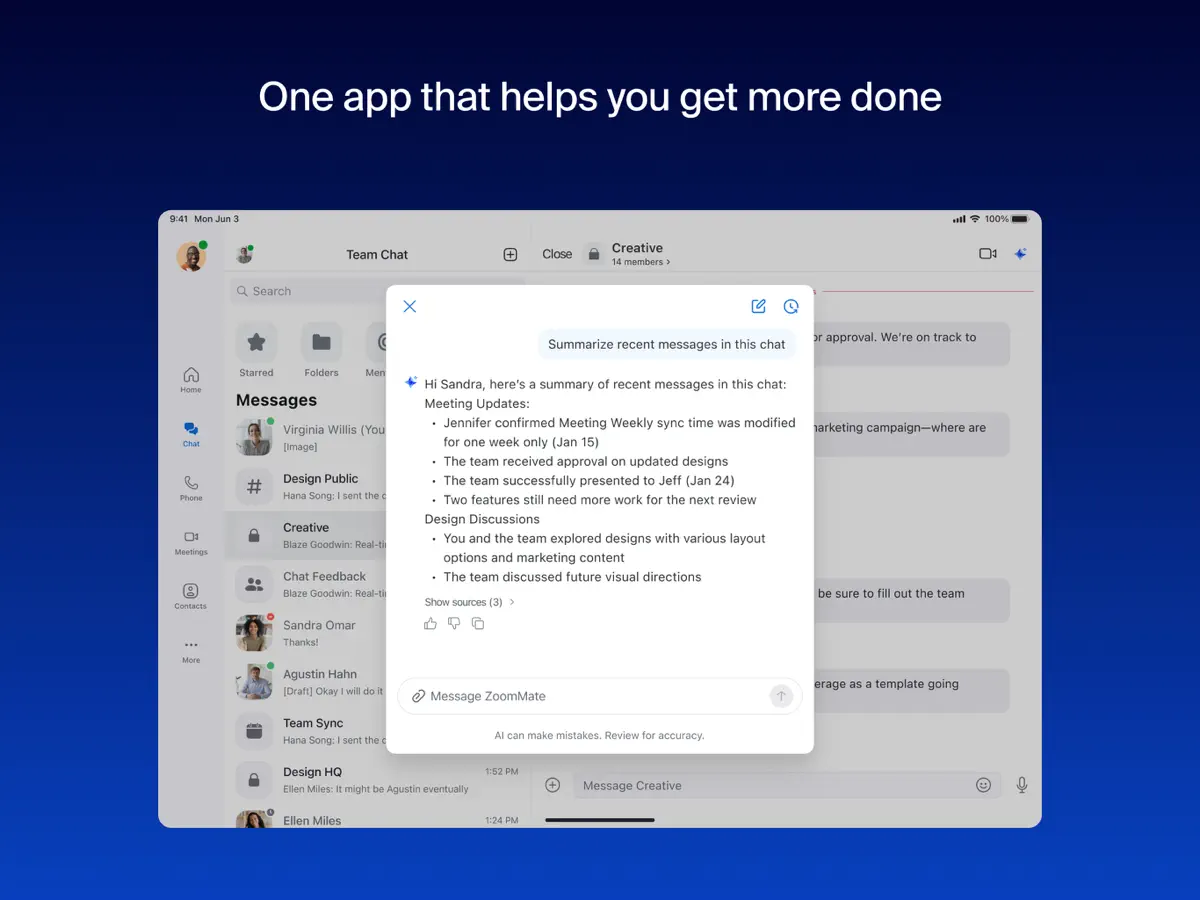Open the Phone tab in the sidebar
The image size is (1200, 900).
pos(191,488)
